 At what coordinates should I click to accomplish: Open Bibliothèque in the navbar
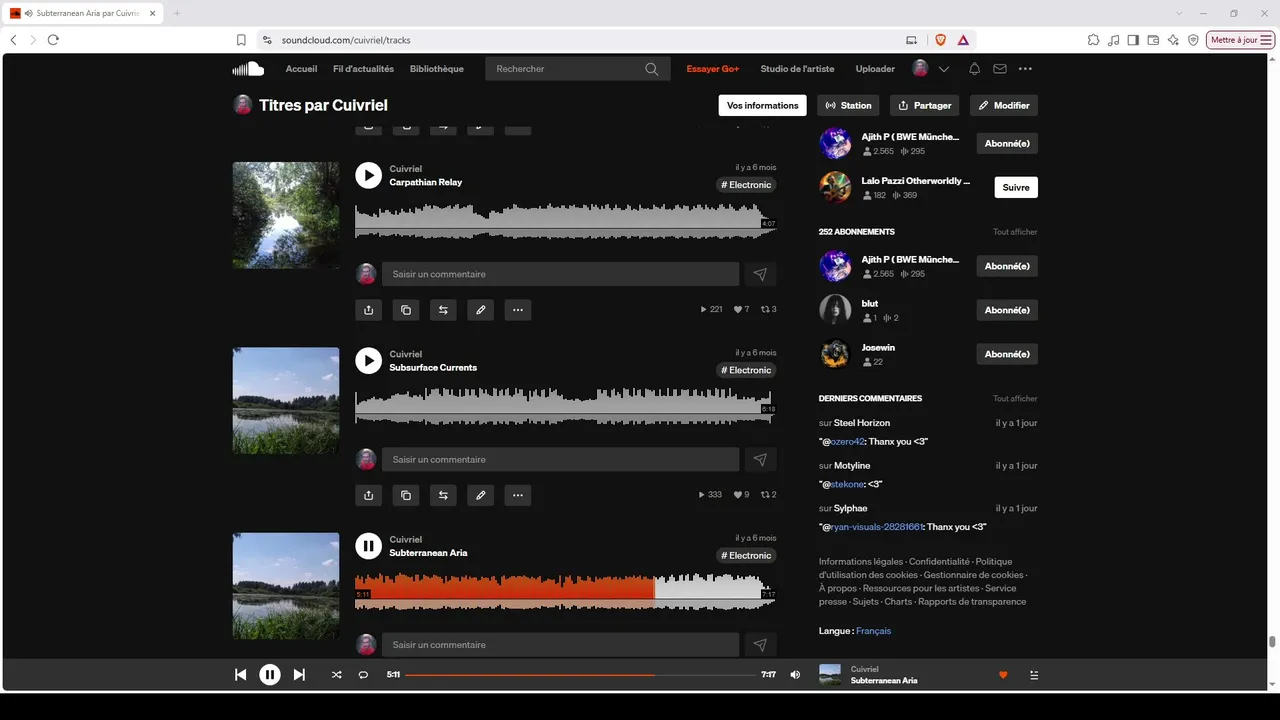pos(437,69)
